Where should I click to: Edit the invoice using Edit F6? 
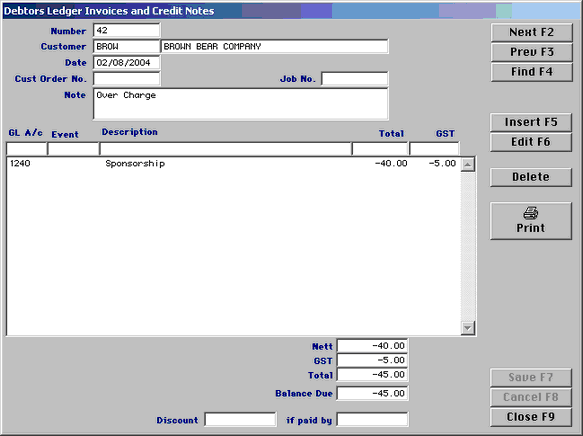[531, 142]
